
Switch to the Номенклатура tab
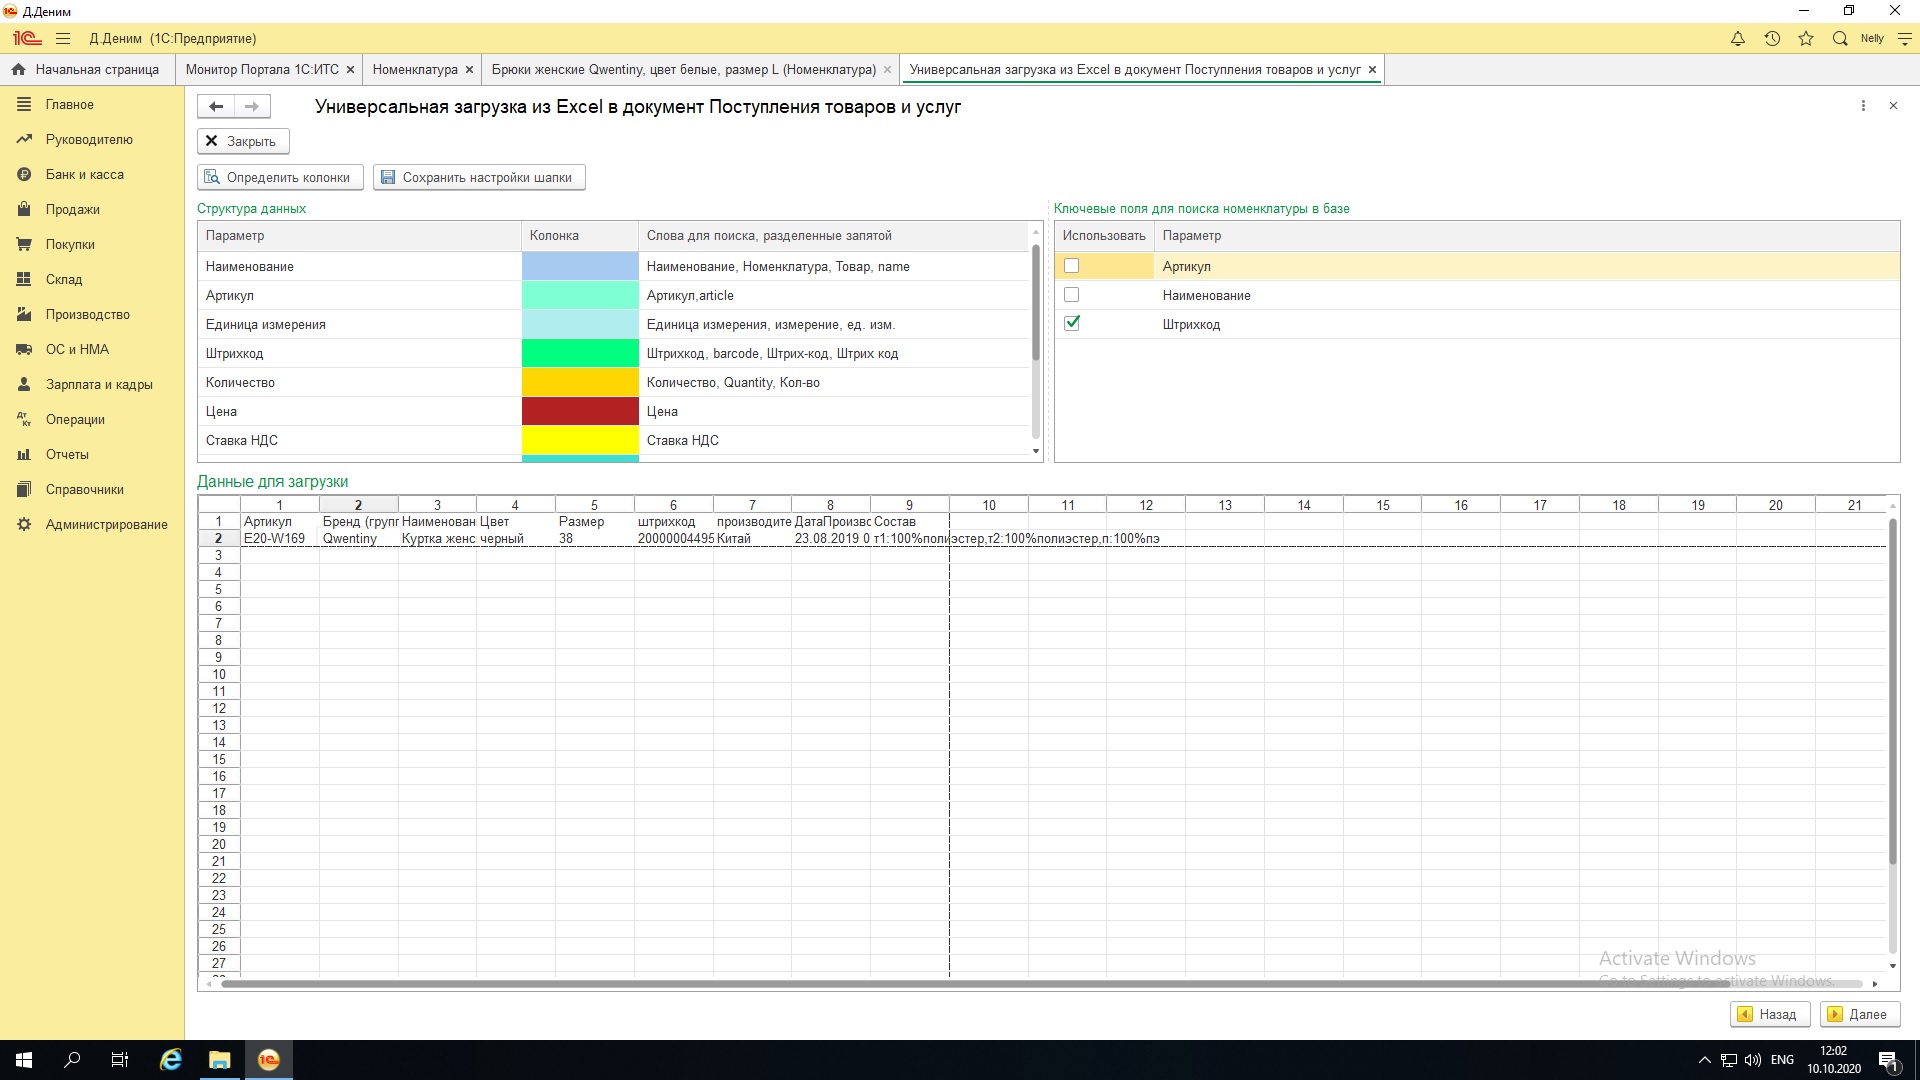pos(415,69)
